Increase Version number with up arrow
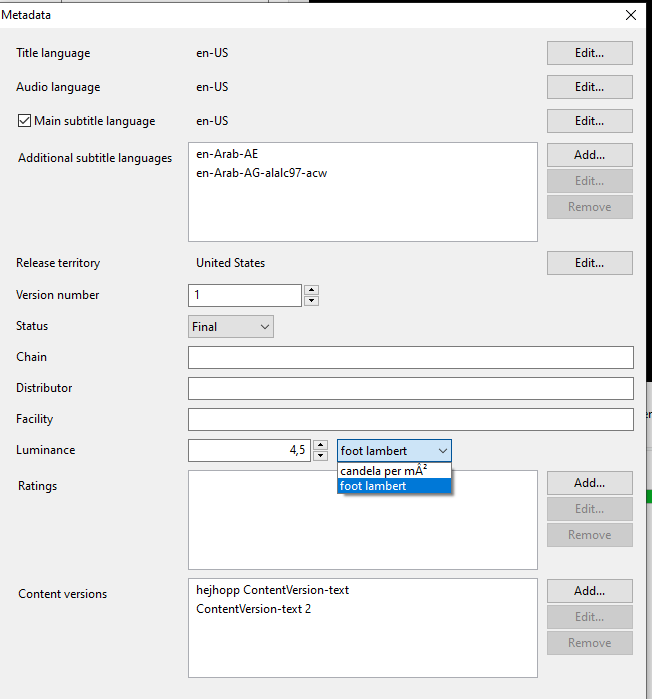652x699 pixels. (x=312, y=290)
